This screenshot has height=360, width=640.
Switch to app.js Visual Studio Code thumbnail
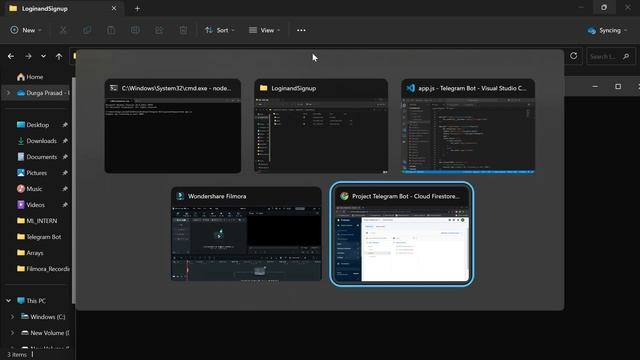pos(468,126)
